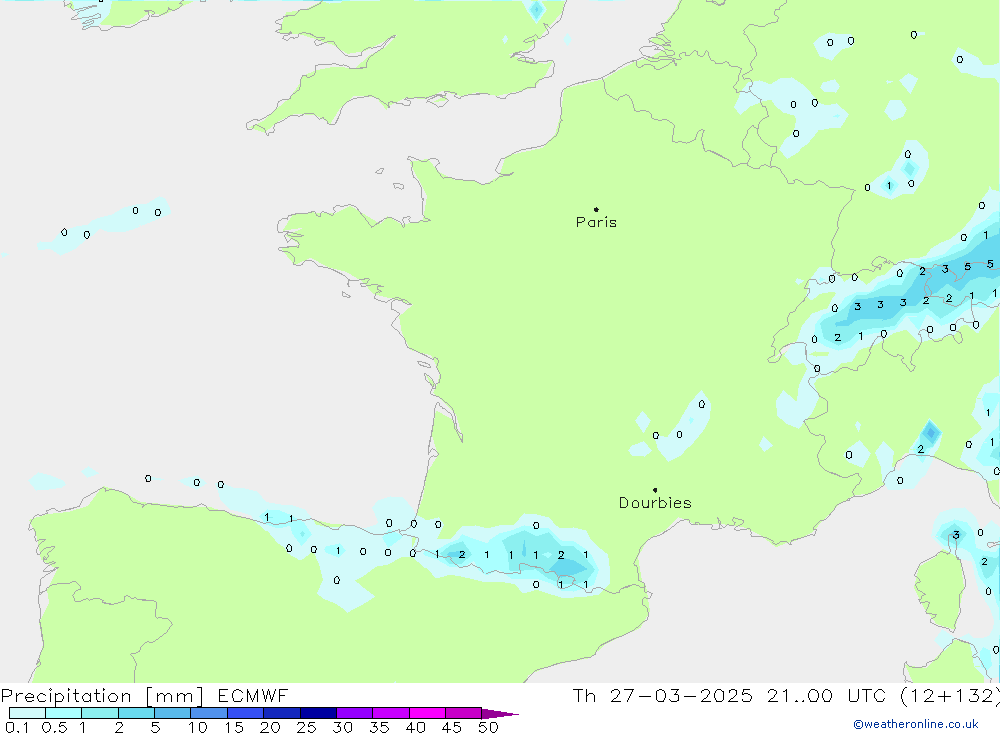Pick the legend swatch between 25 and 30
Viewport: 1000px width, 733px height.
click(318, 713)
